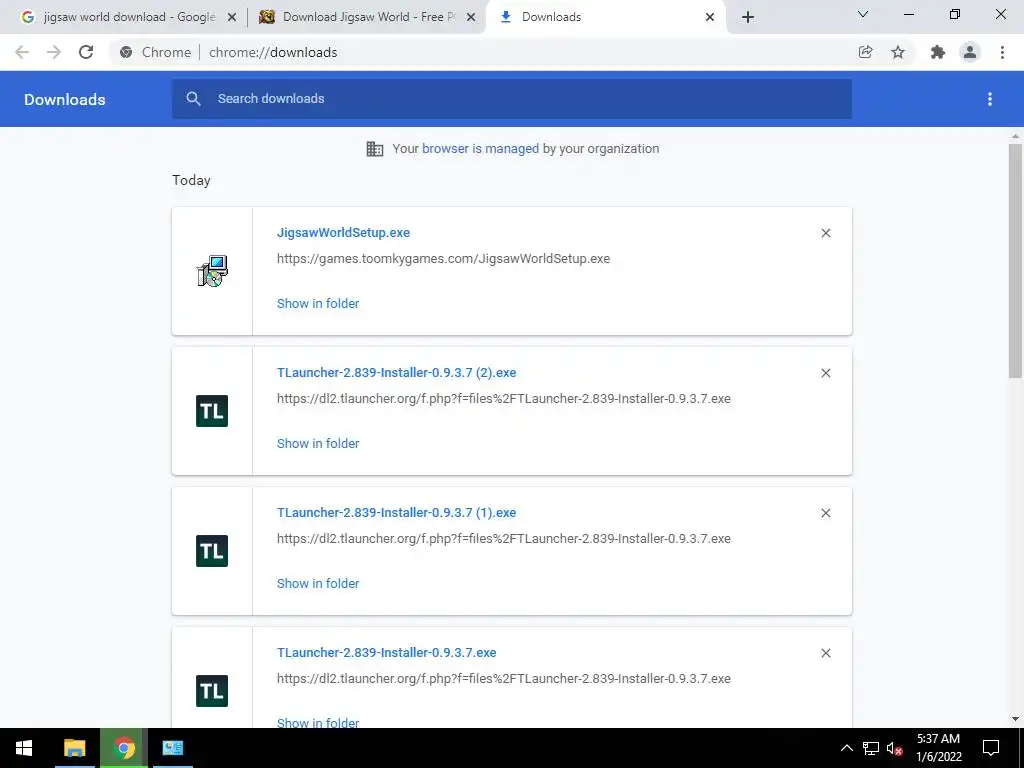Image resolution: width=1024 pixels, height=768 pixels.
Task: Click the JigsawWorldSetup installer file icon
Action: tap(212, 271)
